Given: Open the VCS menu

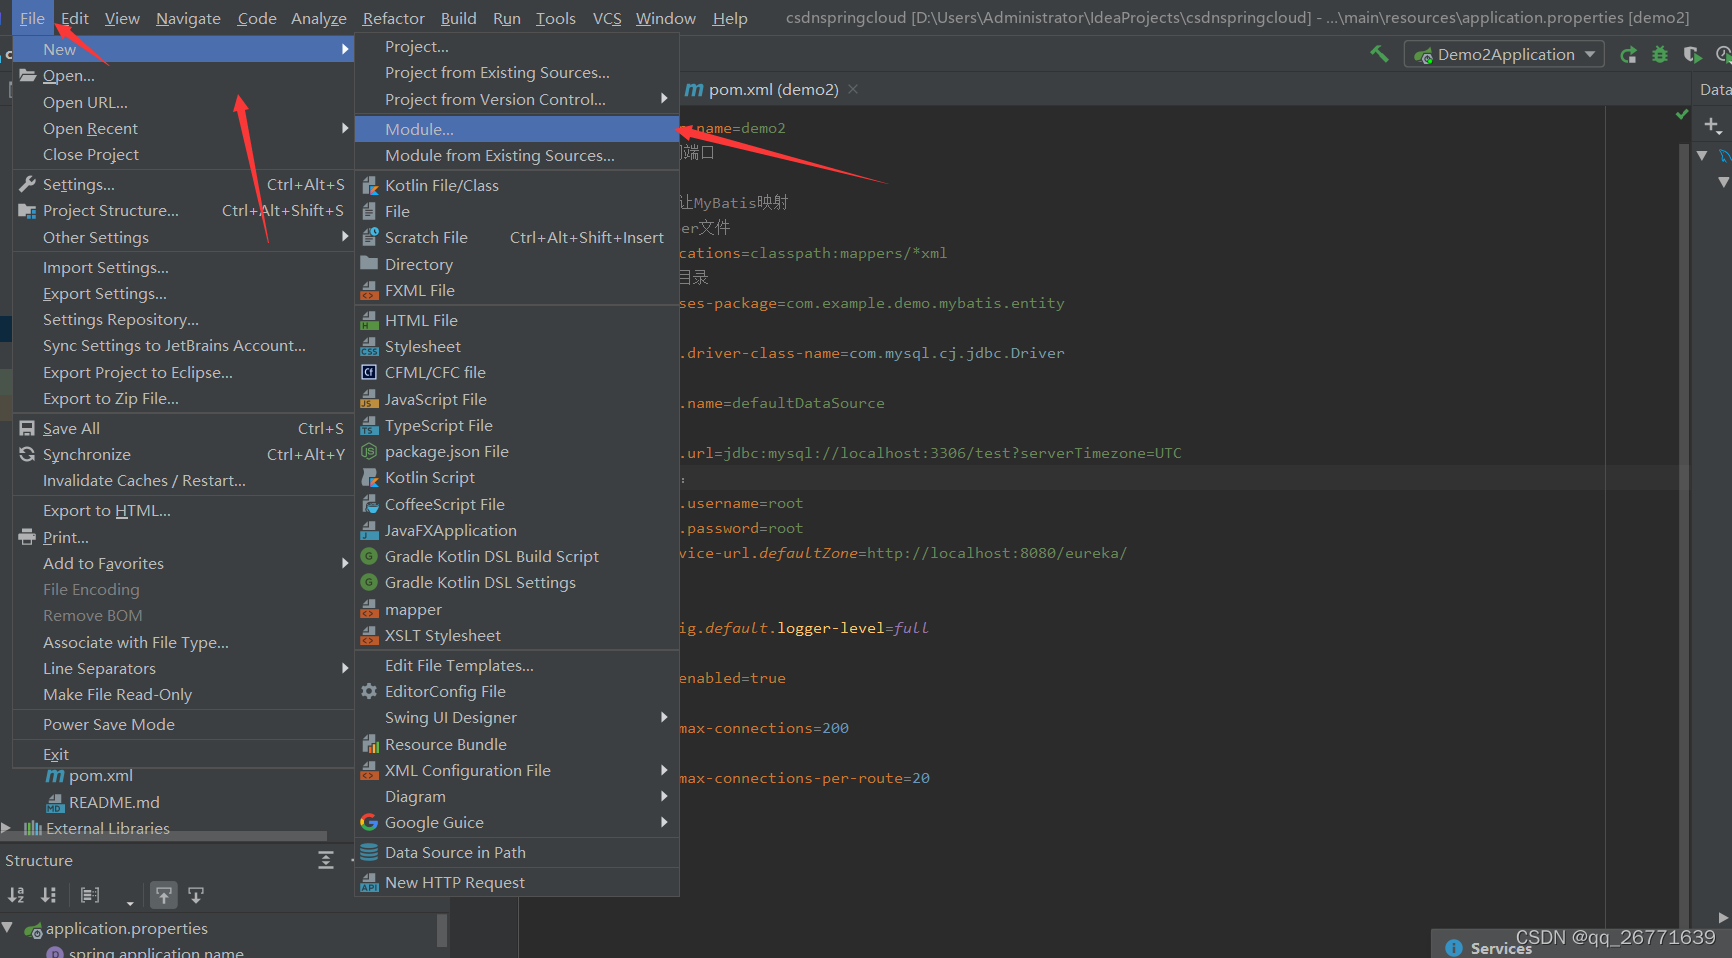Looking at the screenshot, I should coord(606,18).
